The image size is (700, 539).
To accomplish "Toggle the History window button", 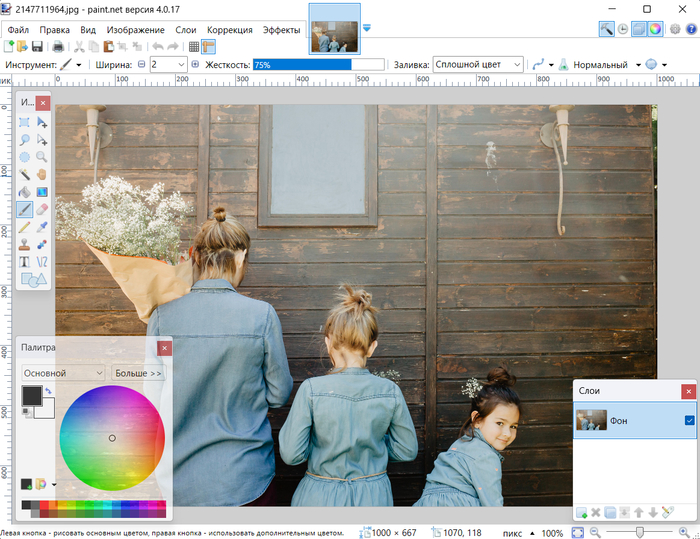I will point(623,29).
